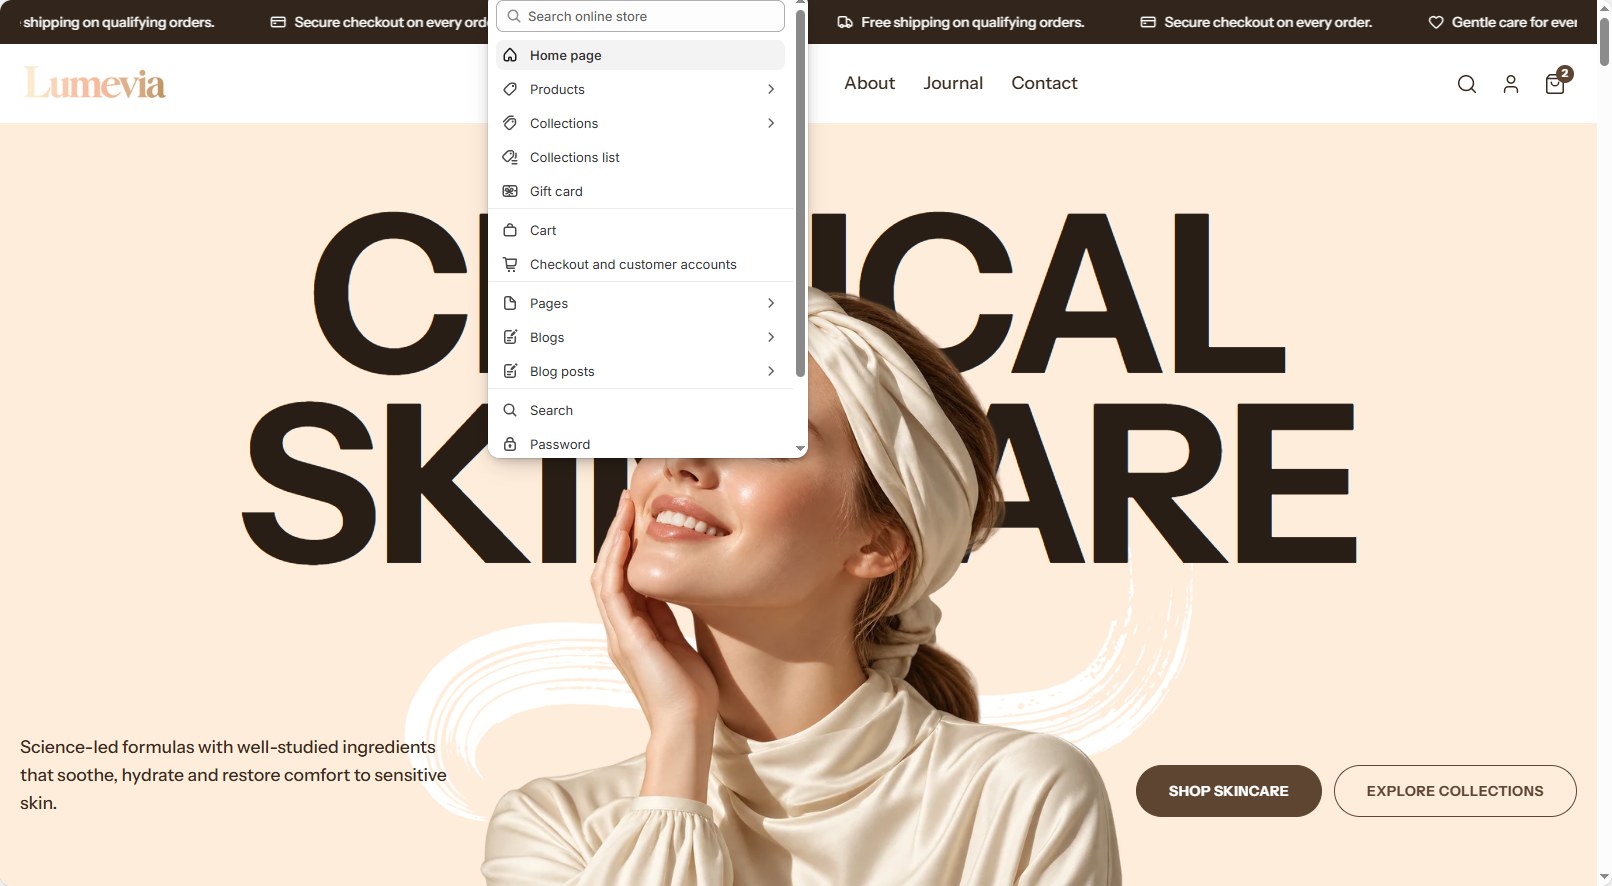Expand the Collections submenu chevron

(771, 123)
